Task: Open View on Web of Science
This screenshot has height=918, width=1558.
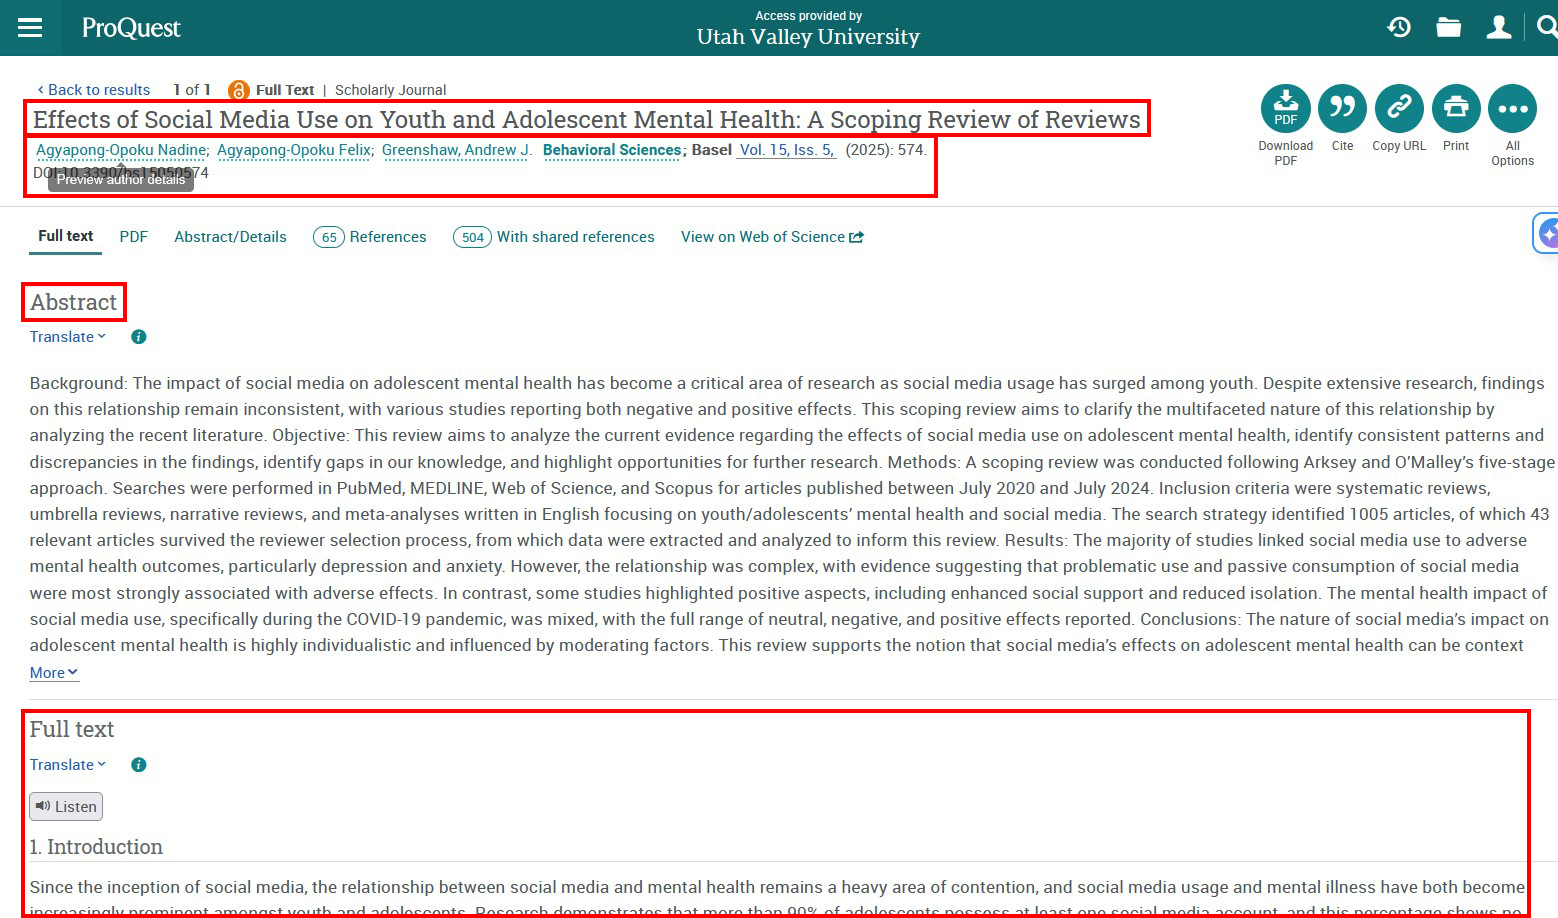Action: click(x=772, y=237)
